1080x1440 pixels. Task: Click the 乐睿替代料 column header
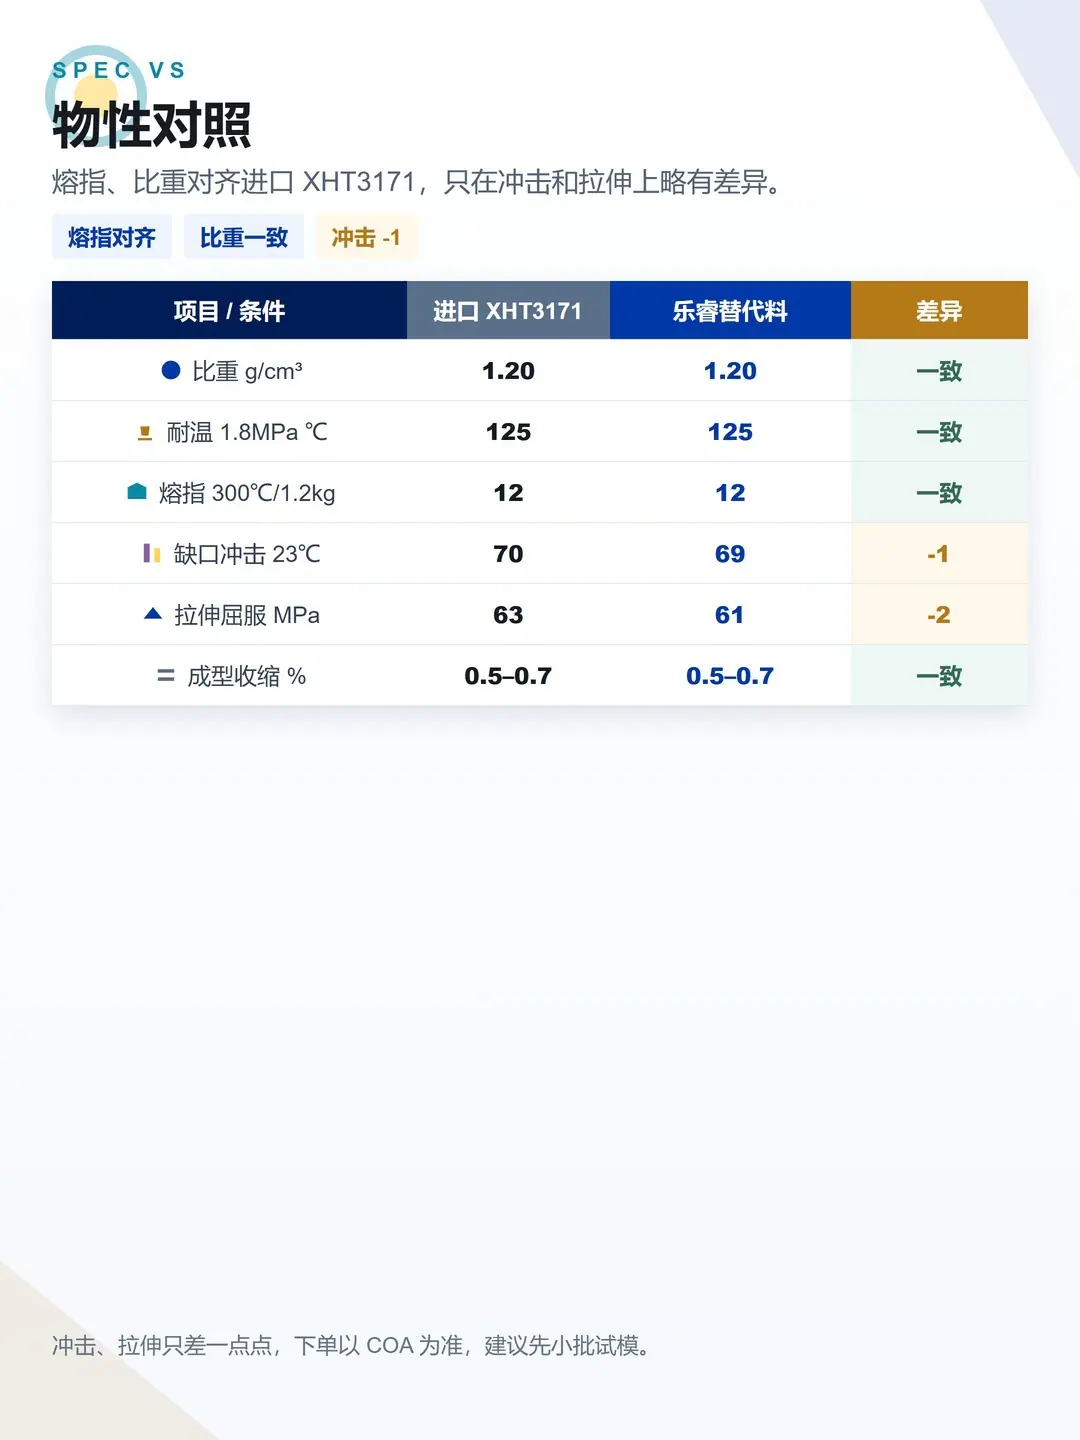(730, 310)
